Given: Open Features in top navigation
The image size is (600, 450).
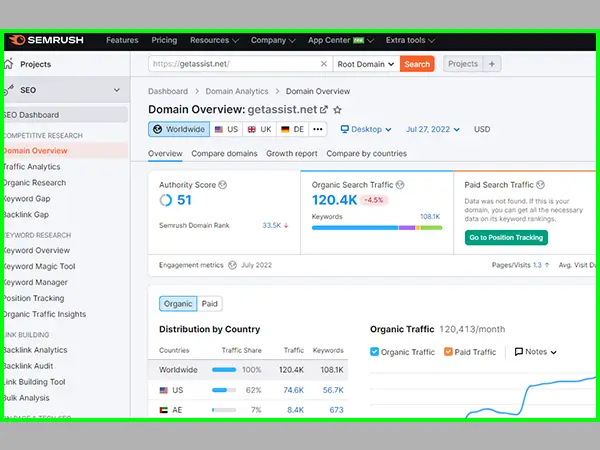Looking at the screenshot, I should pyautogui.click(x=122, y=40).
